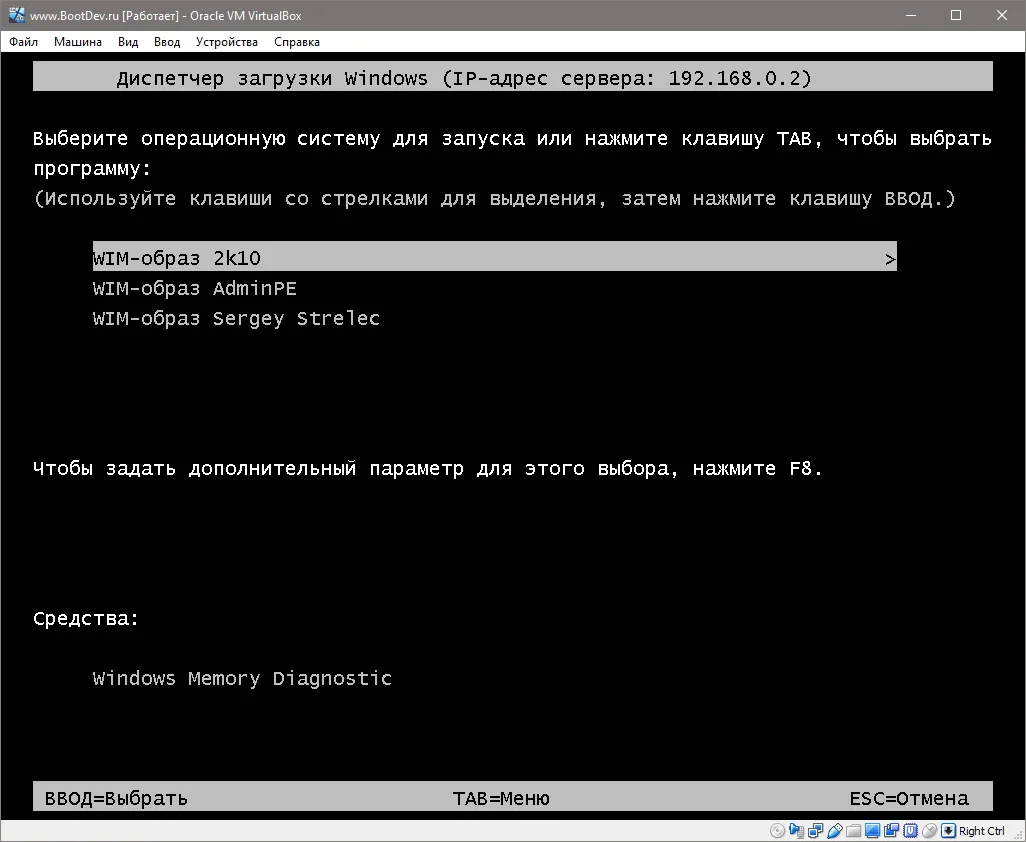Screen dimensions: 1026x842
Task: Maximize the VirtualBox window
Action: pos(956,15)
